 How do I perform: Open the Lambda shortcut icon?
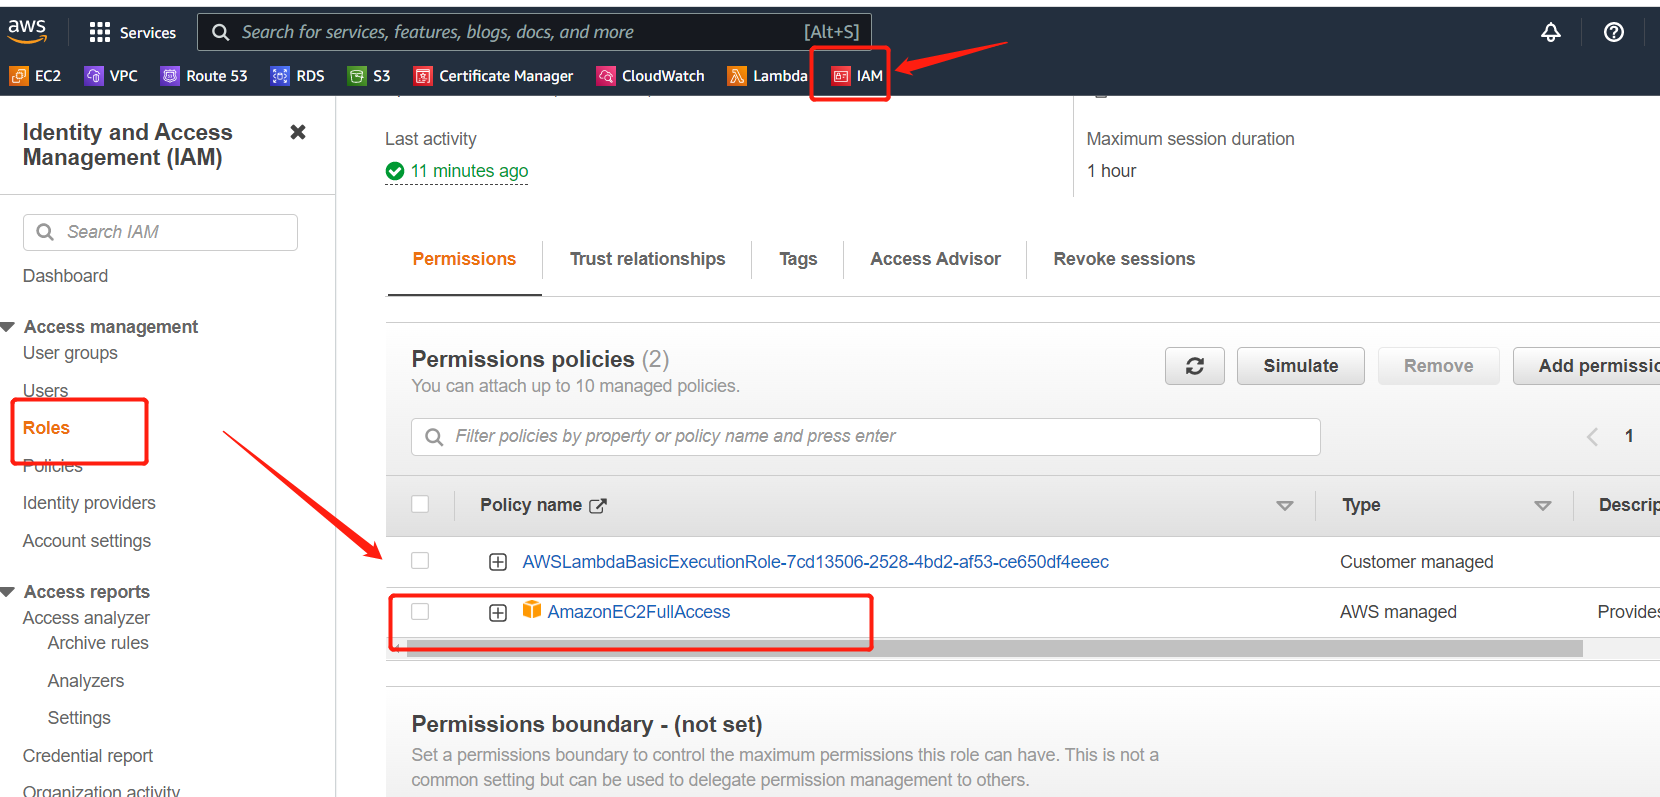coord(737,76)
